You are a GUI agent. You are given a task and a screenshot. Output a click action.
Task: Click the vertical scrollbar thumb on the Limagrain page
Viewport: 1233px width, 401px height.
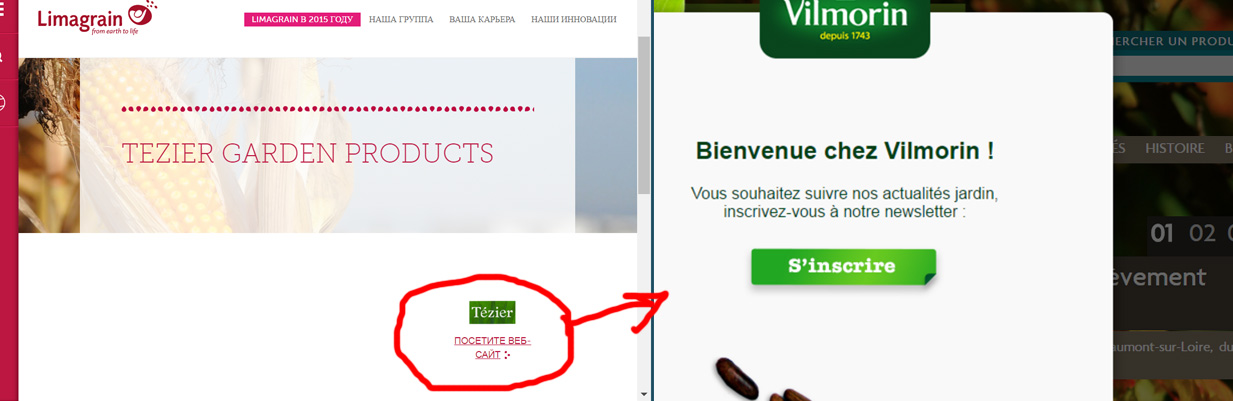[x=644, y=115]
